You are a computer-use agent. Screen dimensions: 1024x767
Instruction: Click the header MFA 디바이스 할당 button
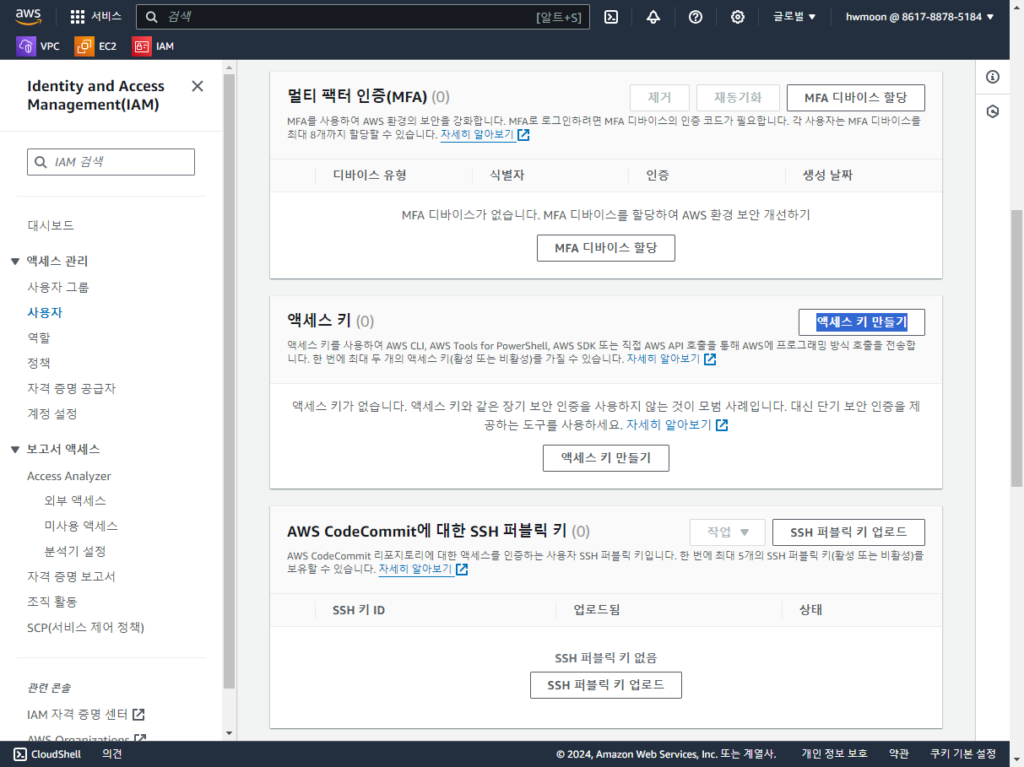pos(856,98)
